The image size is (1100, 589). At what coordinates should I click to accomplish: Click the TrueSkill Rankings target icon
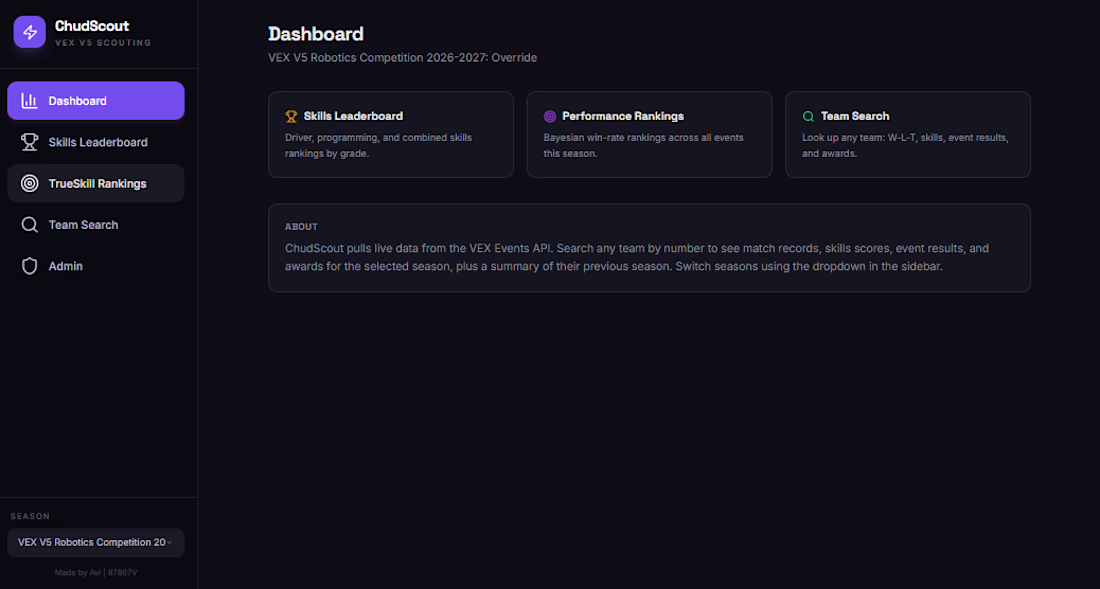pyautogui.click(x=29, y=184)
